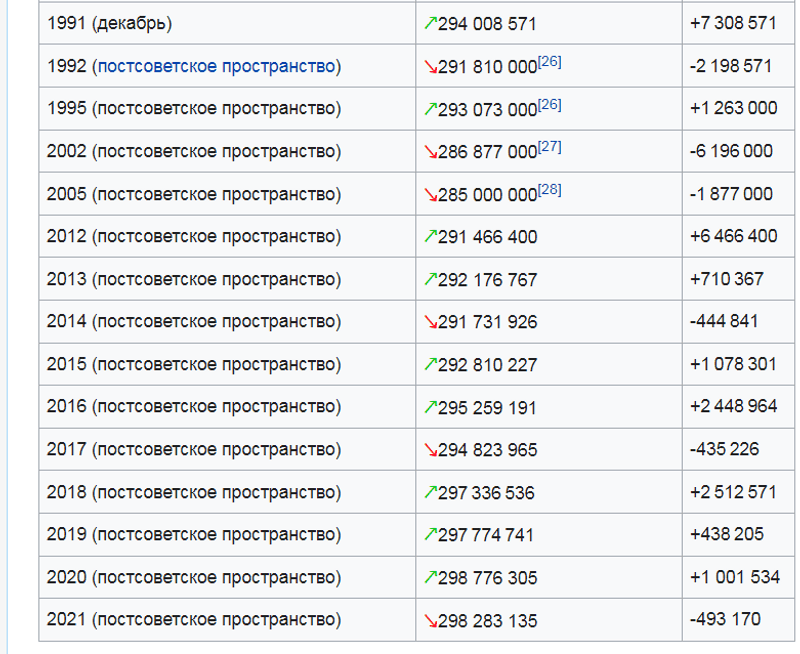Click the green increase arrow for 1991
The height and width of the screenshot is (654, 800).
(431, 23)
